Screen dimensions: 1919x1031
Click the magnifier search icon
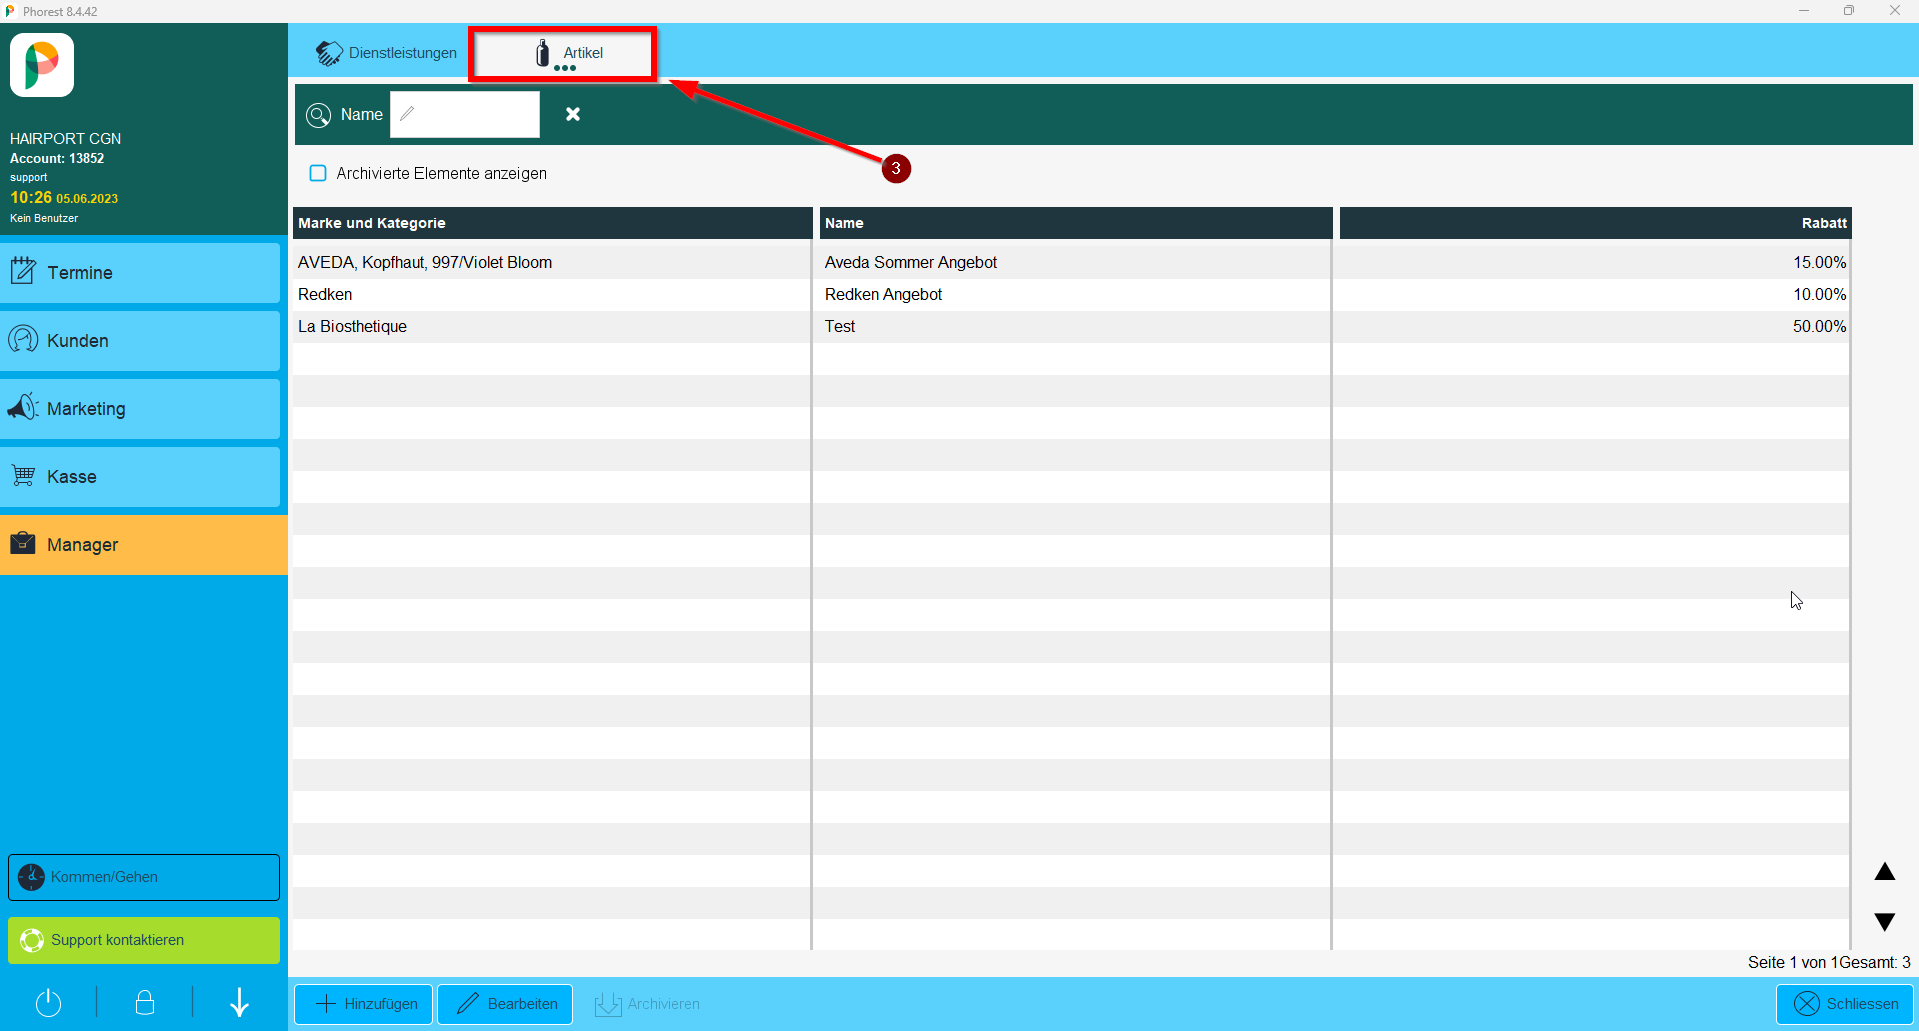[318, 115]
